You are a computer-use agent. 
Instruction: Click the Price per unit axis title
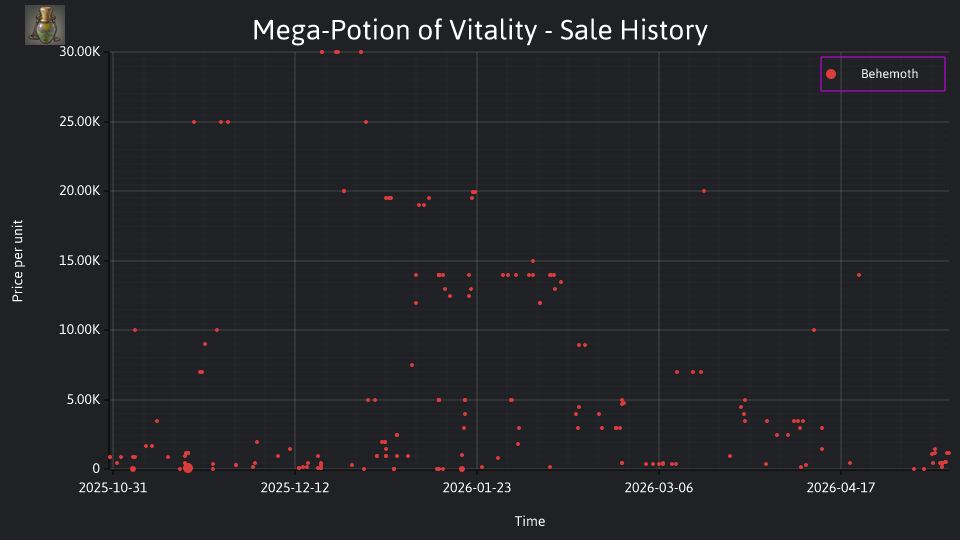pyautogui.click(x=18, y=261)
